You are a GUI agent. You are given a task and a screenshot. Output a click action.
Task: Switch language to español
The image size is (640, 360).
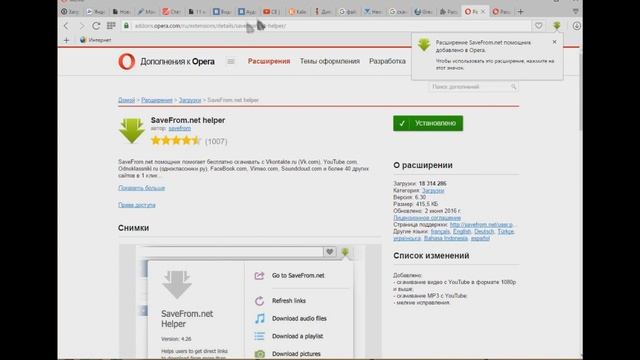pos(480,238)
